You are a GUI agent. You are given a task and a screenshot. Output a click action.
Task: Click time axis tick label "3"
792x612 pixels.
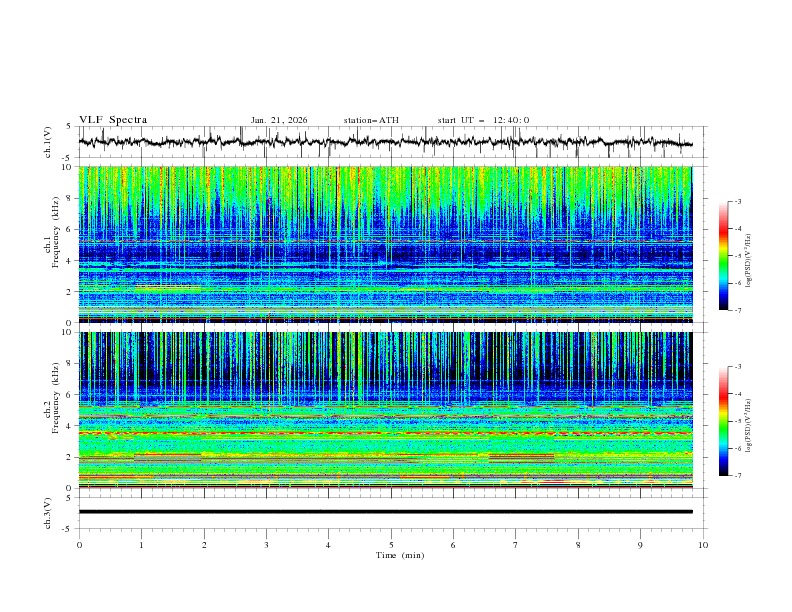(266, 545)
